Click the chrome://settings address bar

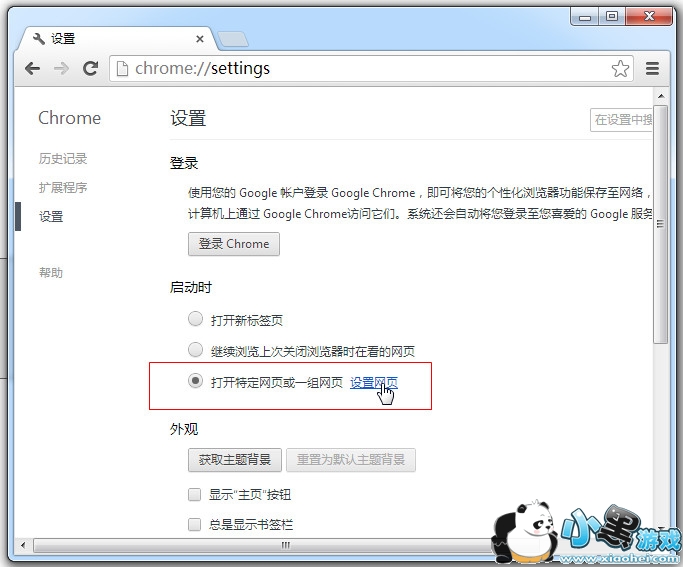371,68
